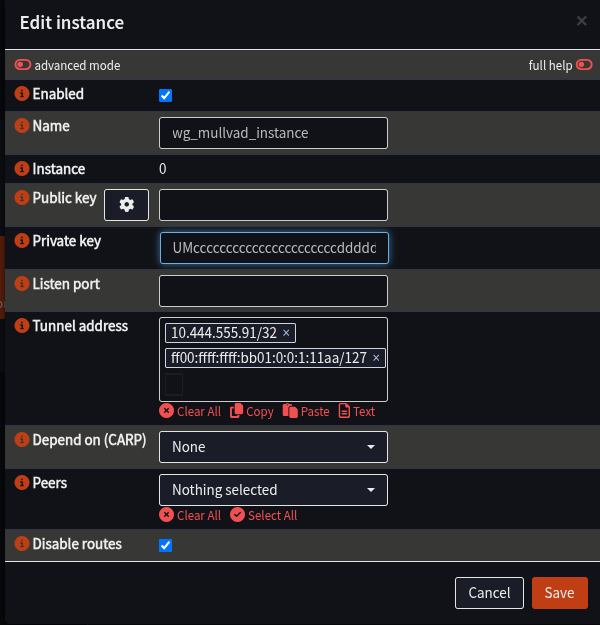Uncheck the Disable routes checkbox
The image size is (600, 625).
[x=165, y=545]
